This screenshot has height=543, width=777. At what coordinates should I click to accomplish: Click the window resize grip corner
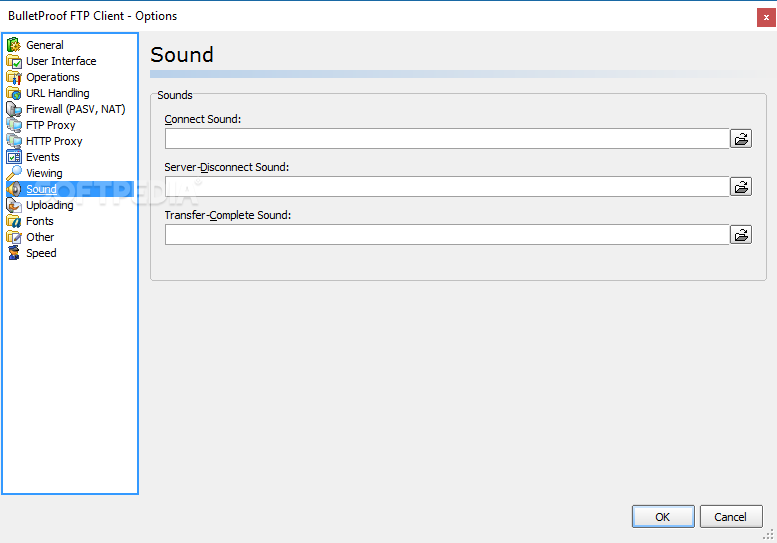coord(769,535)
